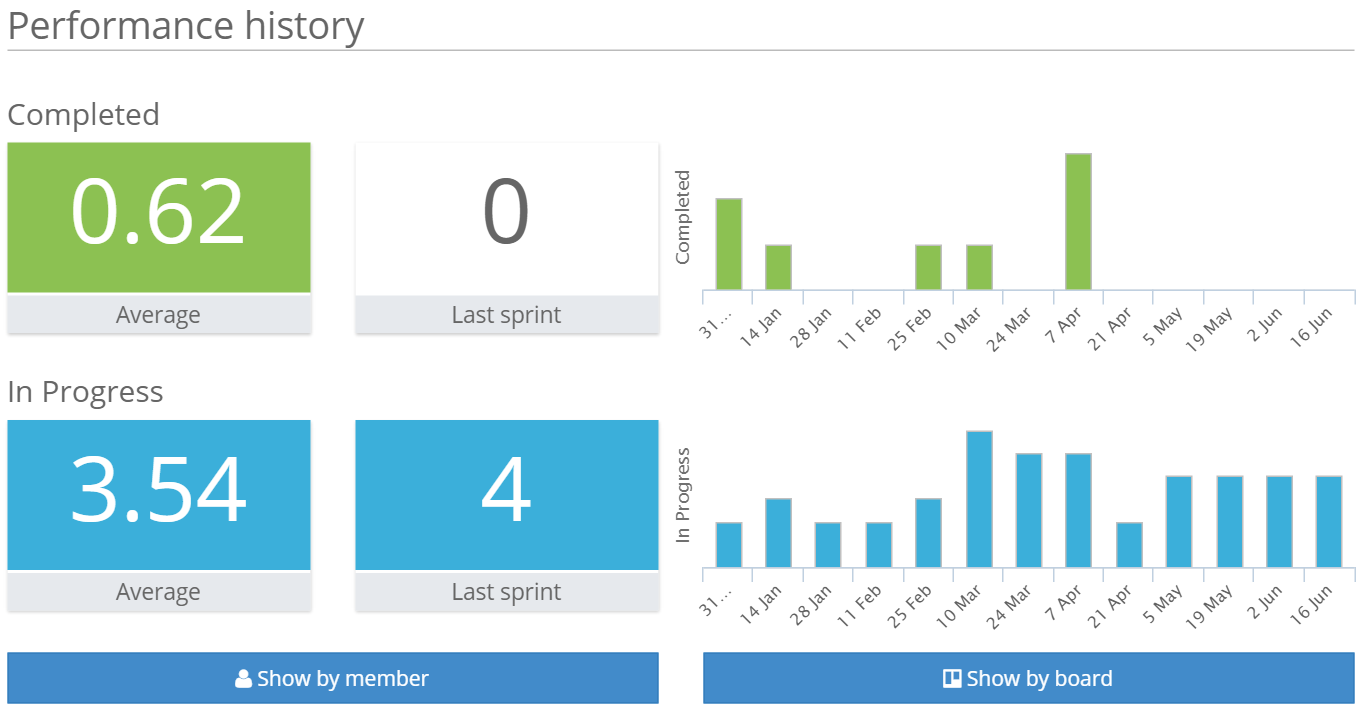
Task: Select the 25 Feb bar in Completed chart
Action: click(928, 267)
